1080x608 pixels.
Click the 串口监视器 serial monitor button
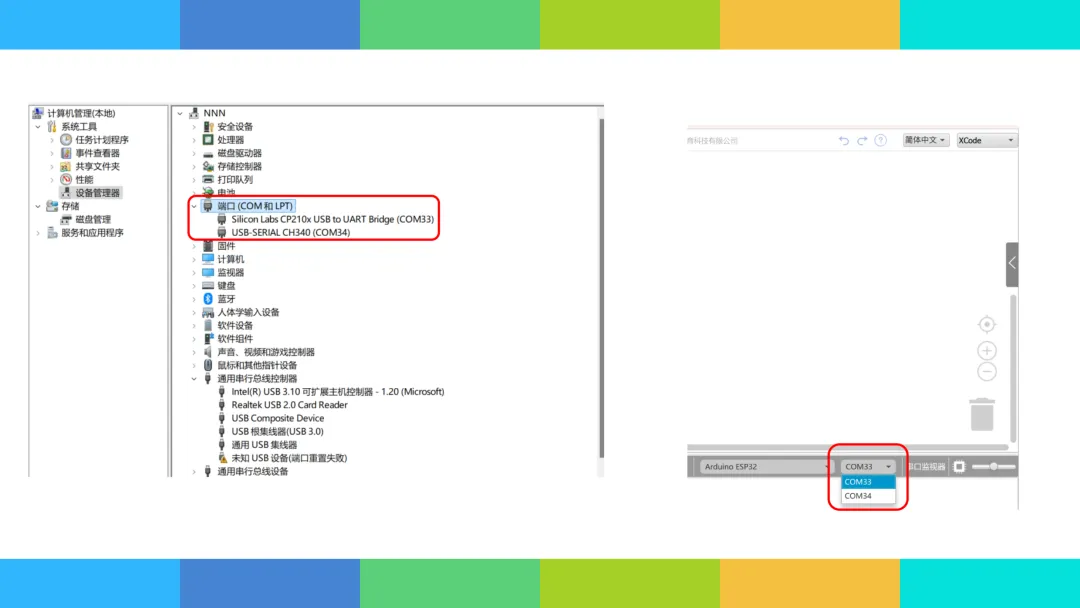(x=926, y=467)
